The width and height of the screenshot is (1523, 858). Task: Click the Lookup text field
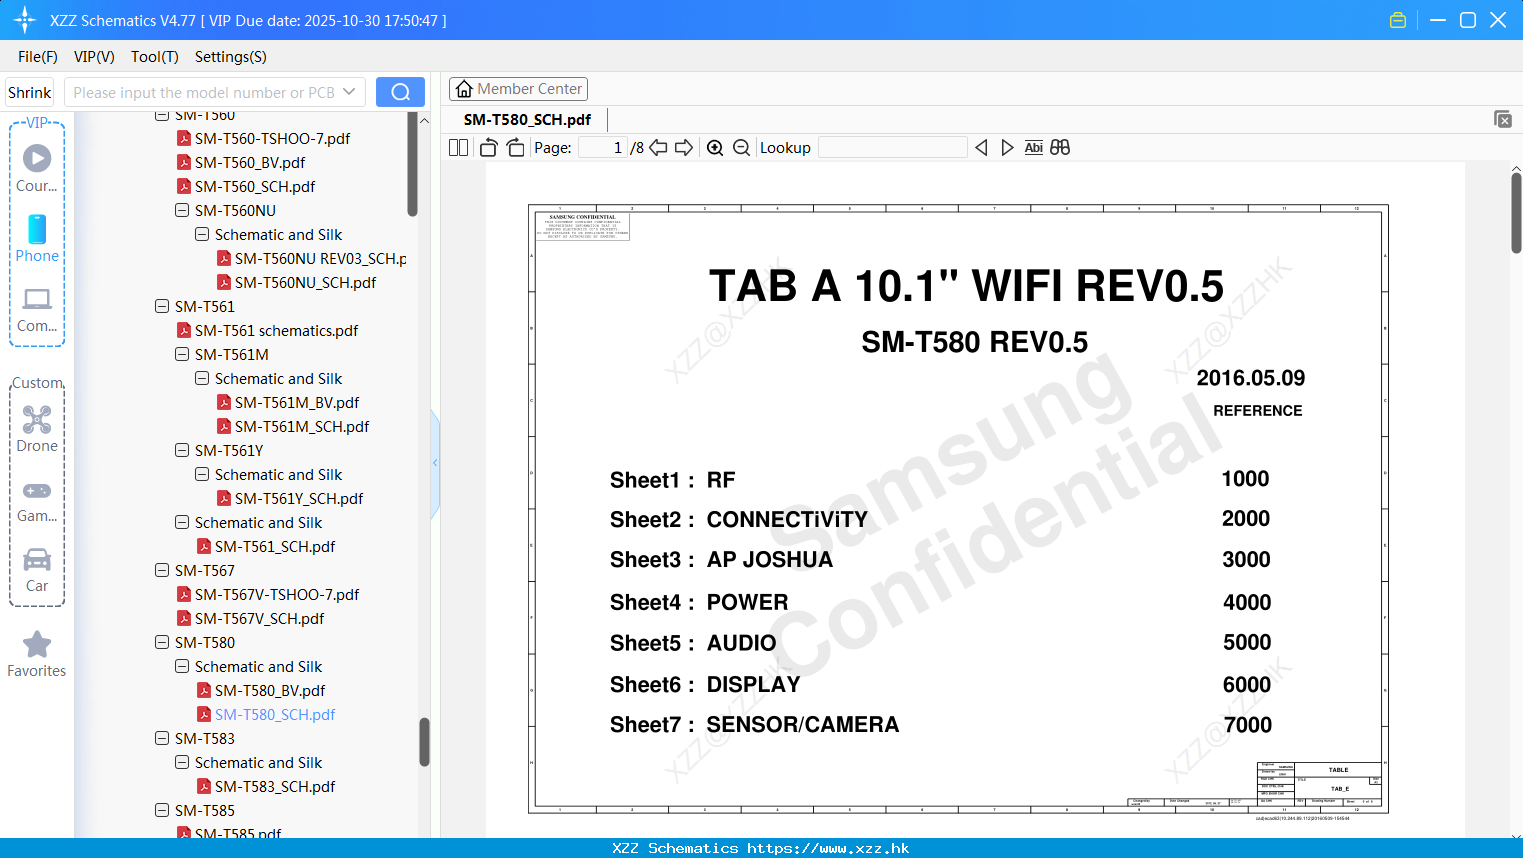(x=892, y=147)
